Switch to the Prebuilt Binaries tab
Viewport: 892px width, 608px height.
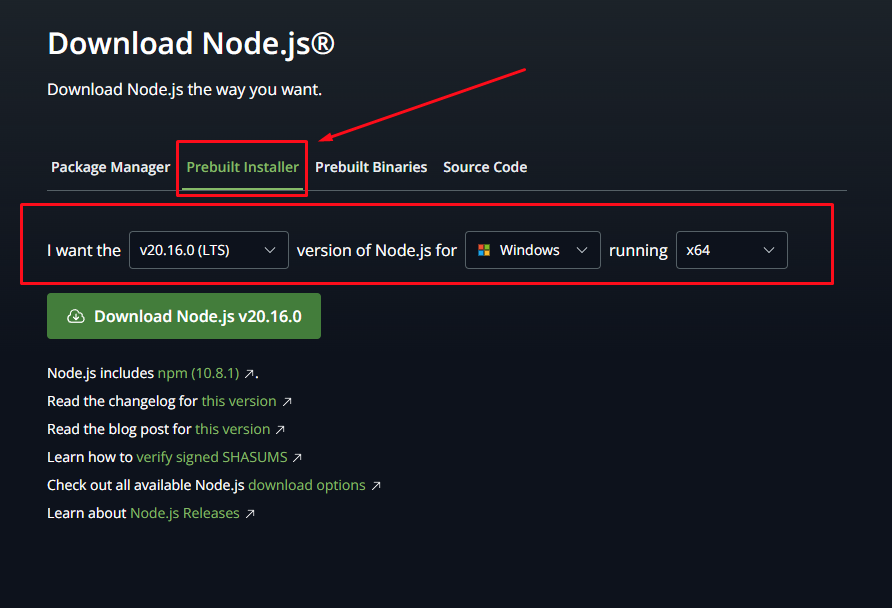click(371, 167)
